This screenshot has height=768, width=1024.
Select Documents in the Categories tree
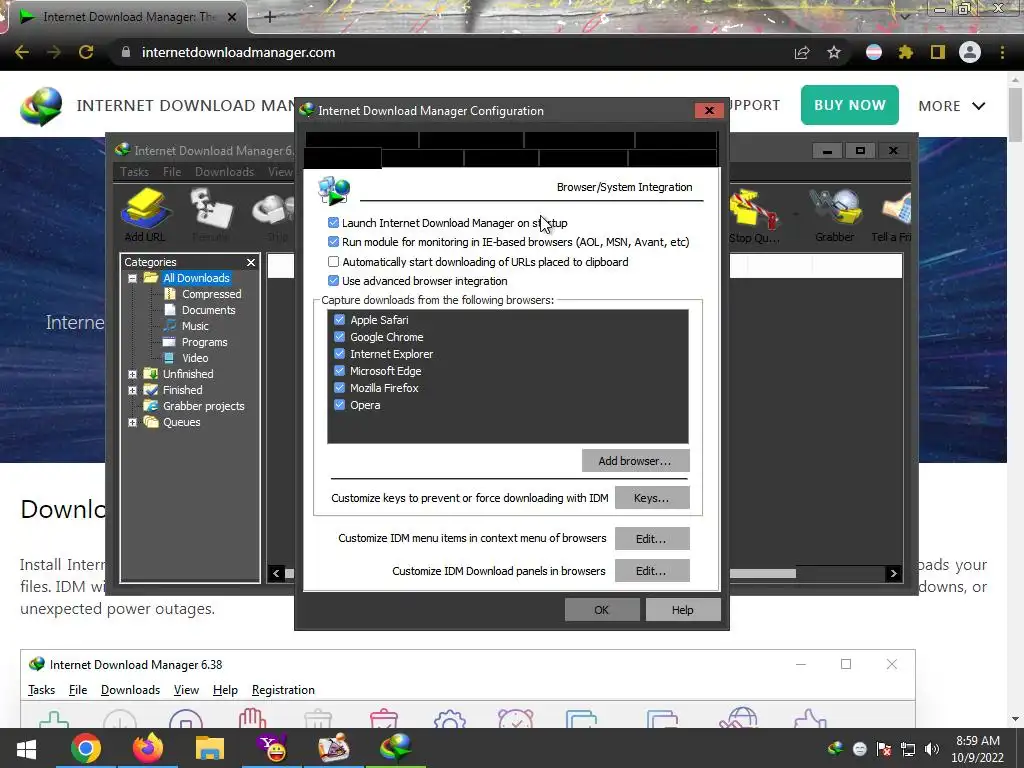208,310
